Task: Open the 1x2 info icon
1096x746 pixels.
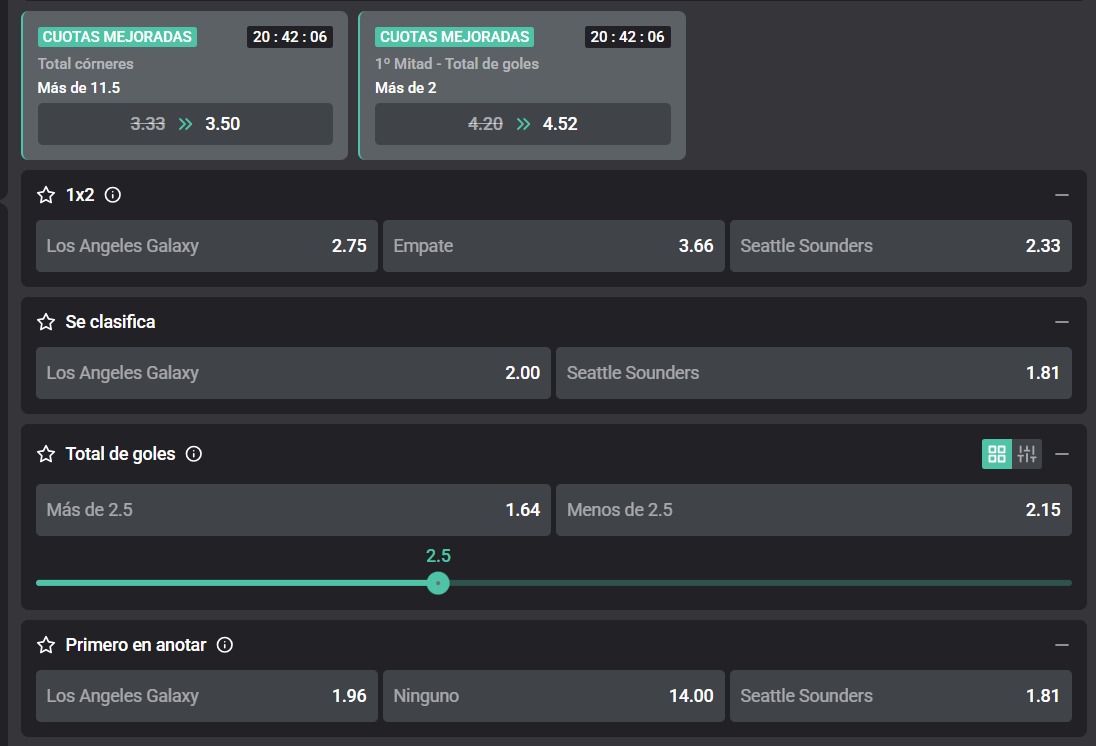Action: (x=113, y=195)
